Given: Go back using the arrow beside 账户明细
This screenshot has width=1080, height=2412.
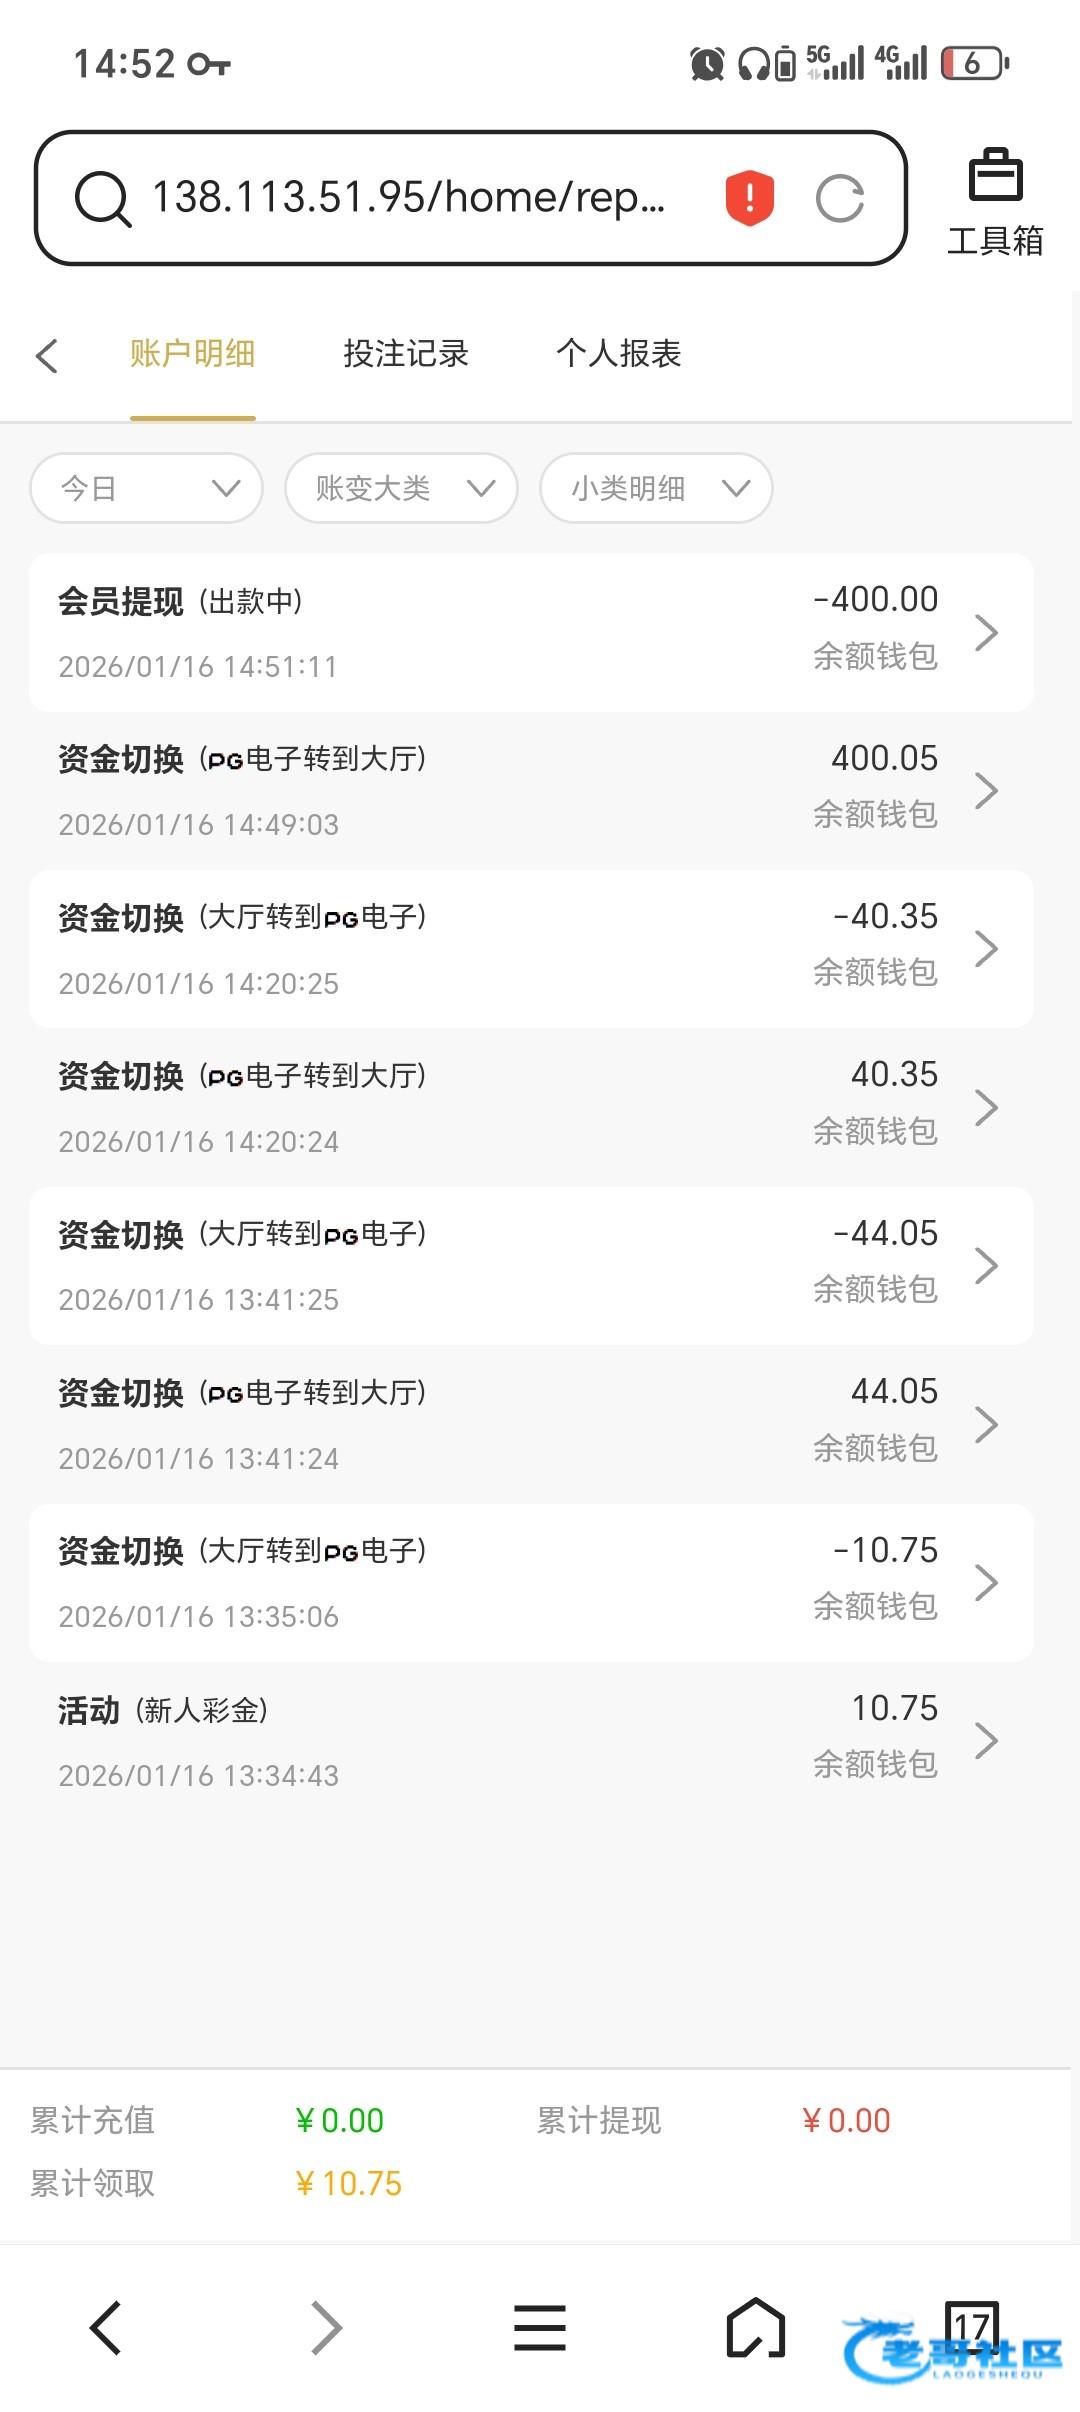Looking at the screenshot, I should [x=47, y=355].
